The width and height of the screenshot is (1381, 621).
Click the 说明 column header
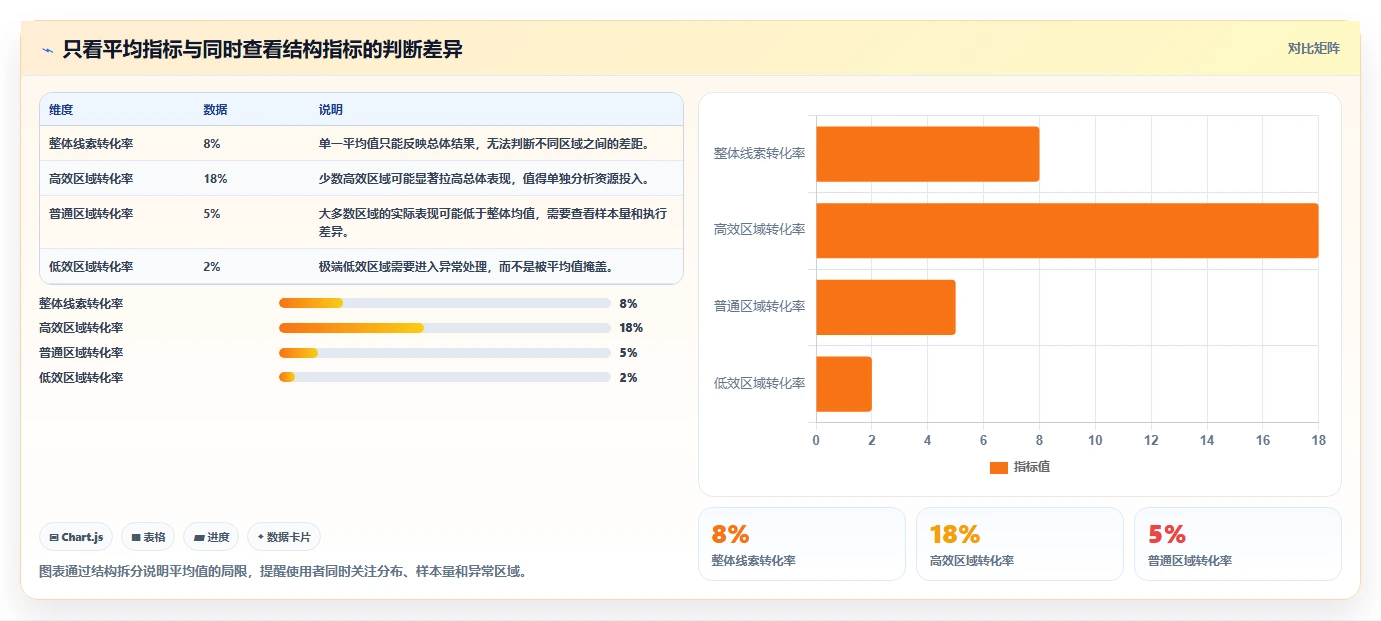click(x=331, y=110)
